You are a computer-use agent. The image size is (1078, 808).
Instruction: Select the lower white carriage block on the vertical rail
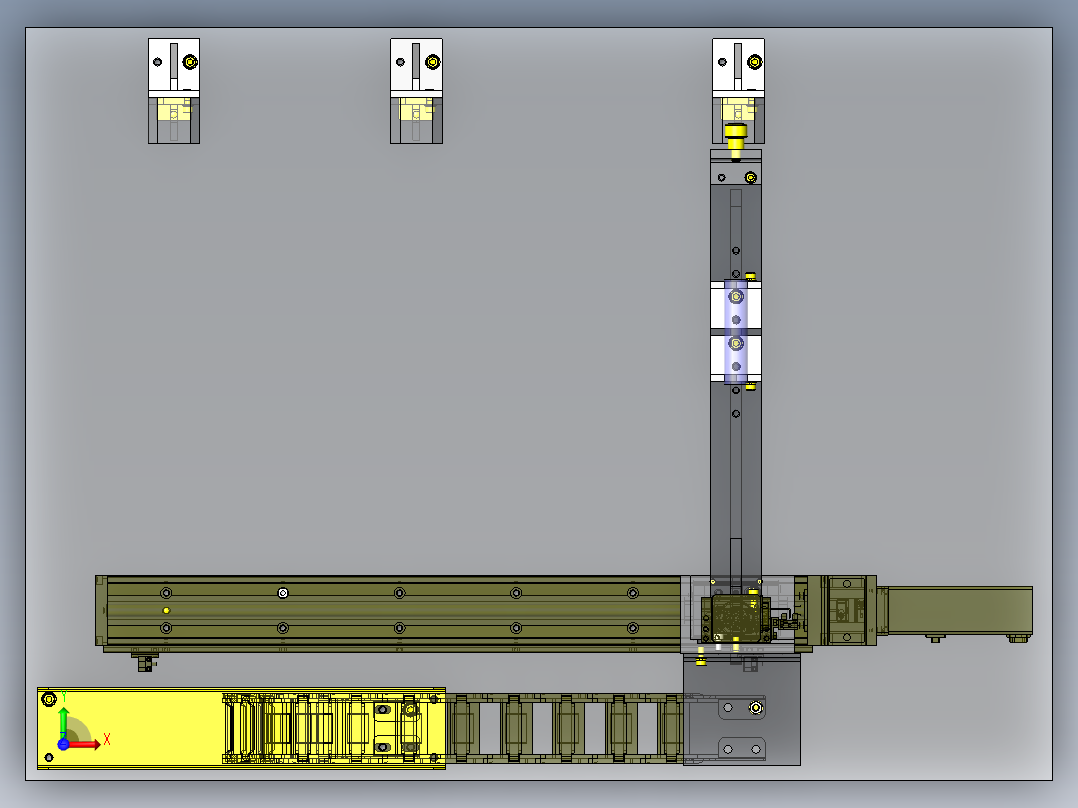click(736, 358)
